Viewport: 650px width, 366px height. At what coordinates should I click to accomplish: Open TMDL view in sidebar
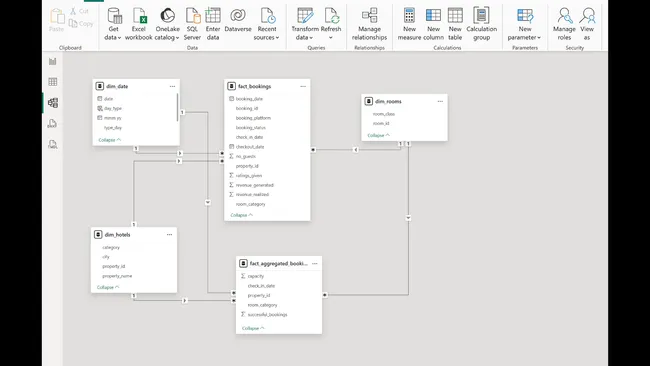pos(53,144)
